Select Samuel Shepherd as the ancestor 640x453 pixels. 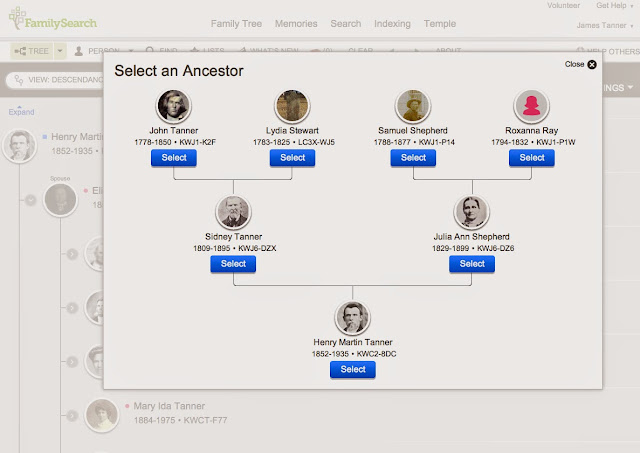point(413,158)
